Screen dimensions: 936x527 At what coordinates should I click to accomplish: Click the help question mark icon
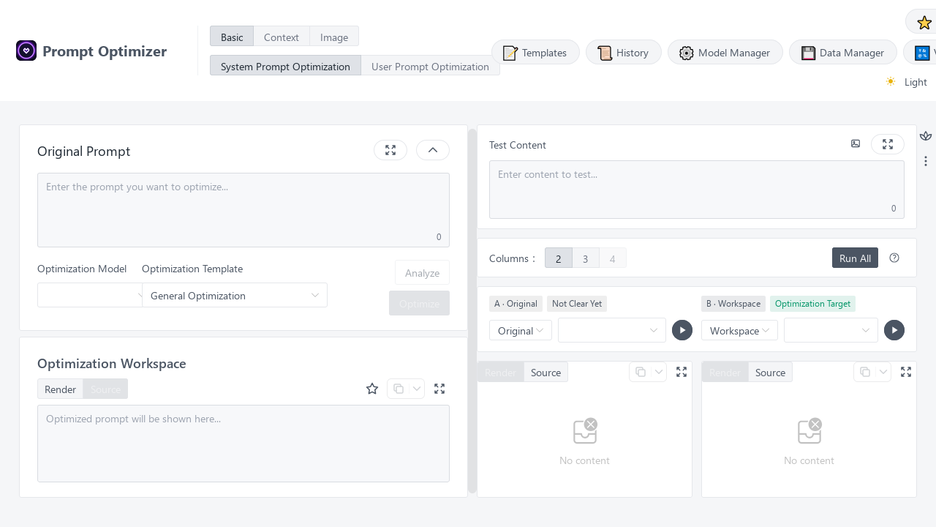(x=894, y=258)
